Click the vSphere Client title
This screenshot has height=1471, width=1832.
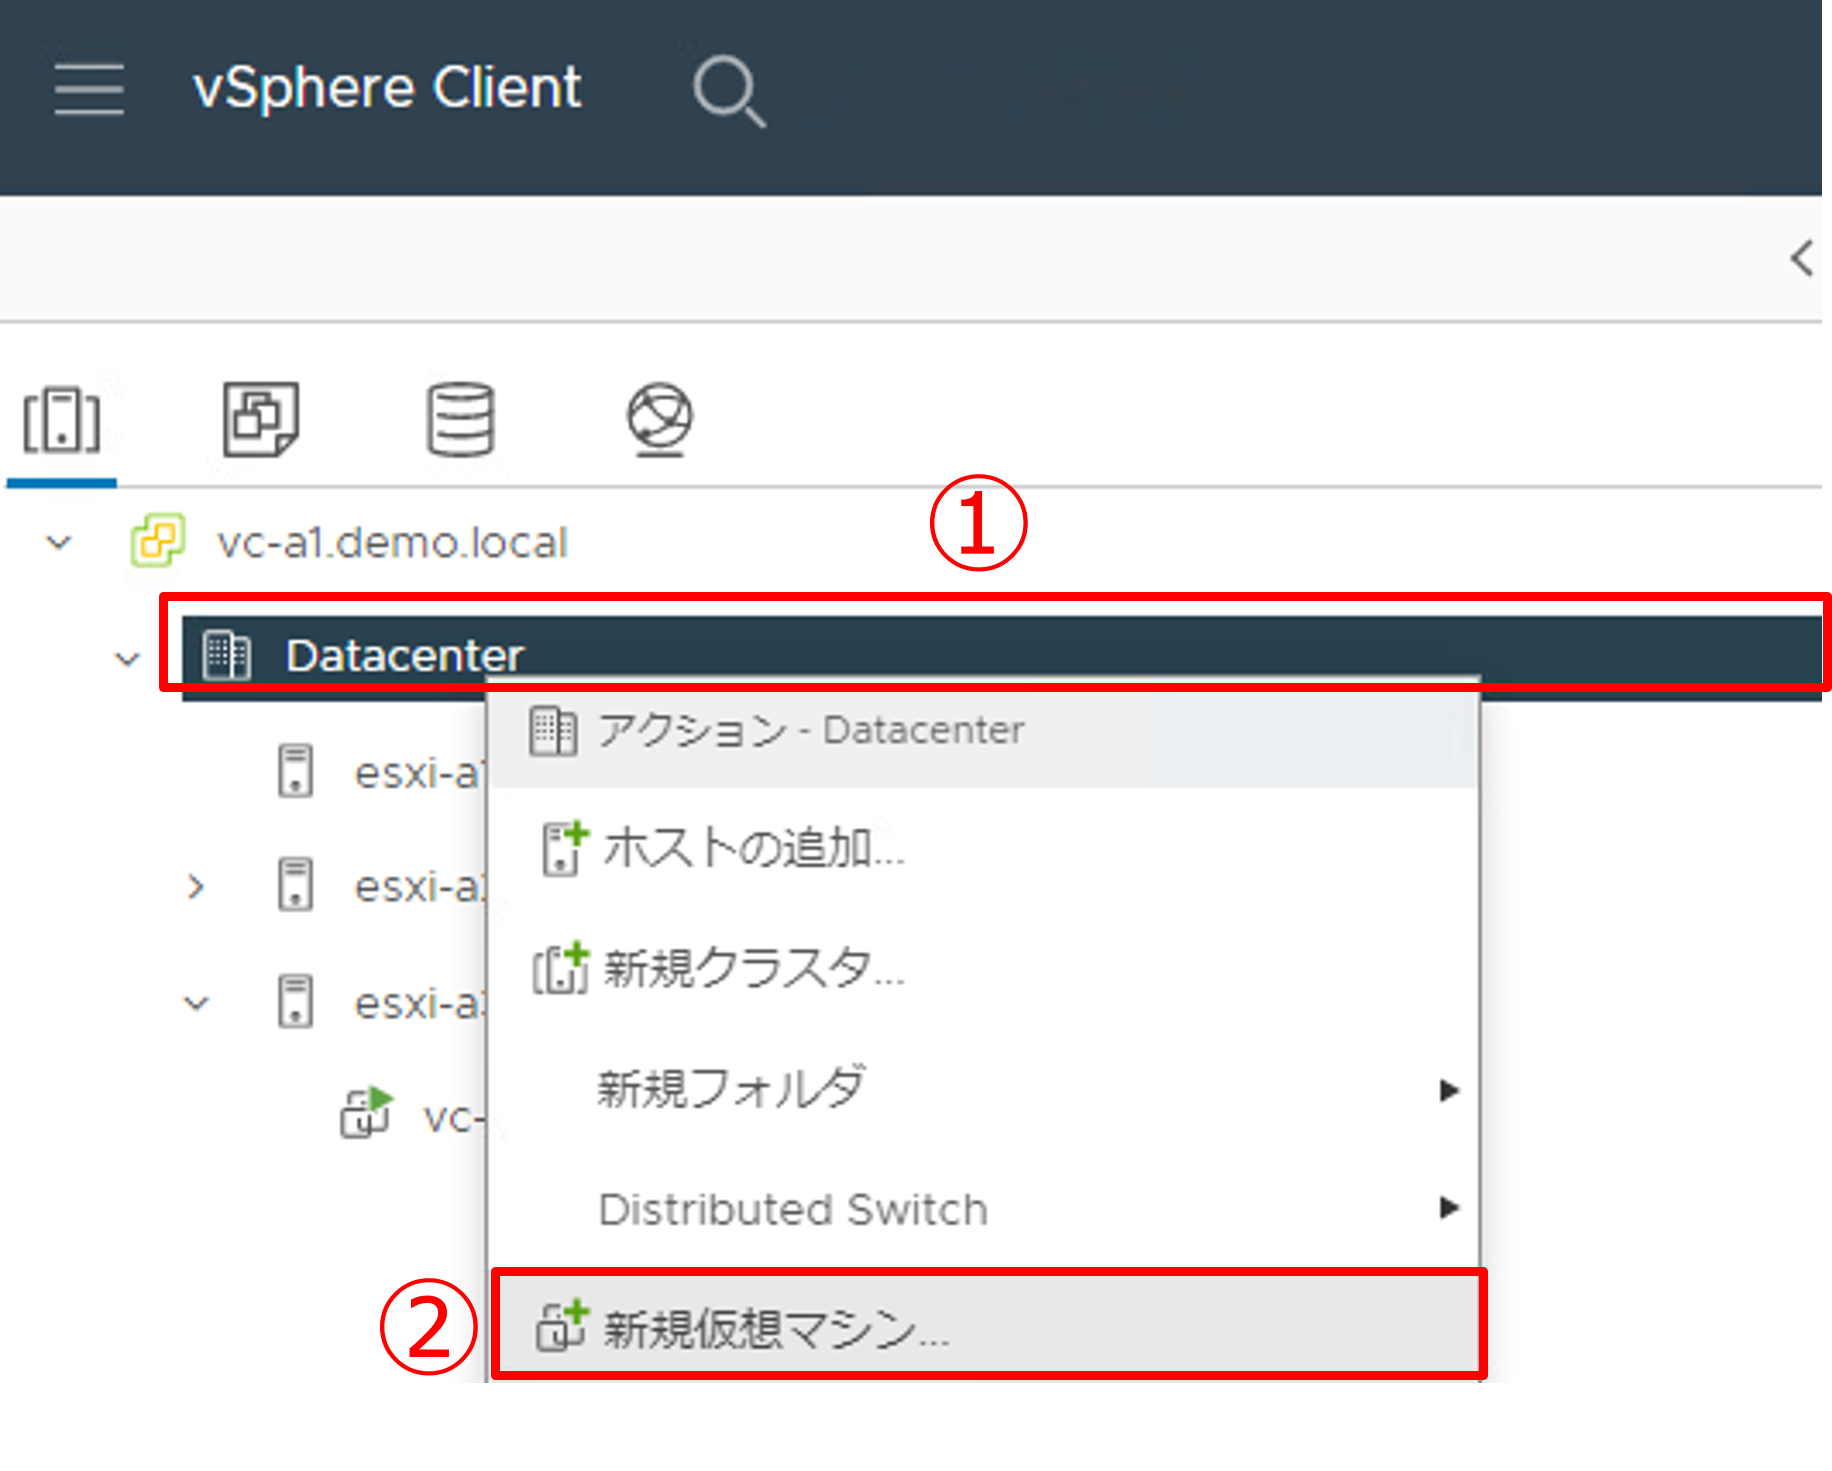(387, 88)
